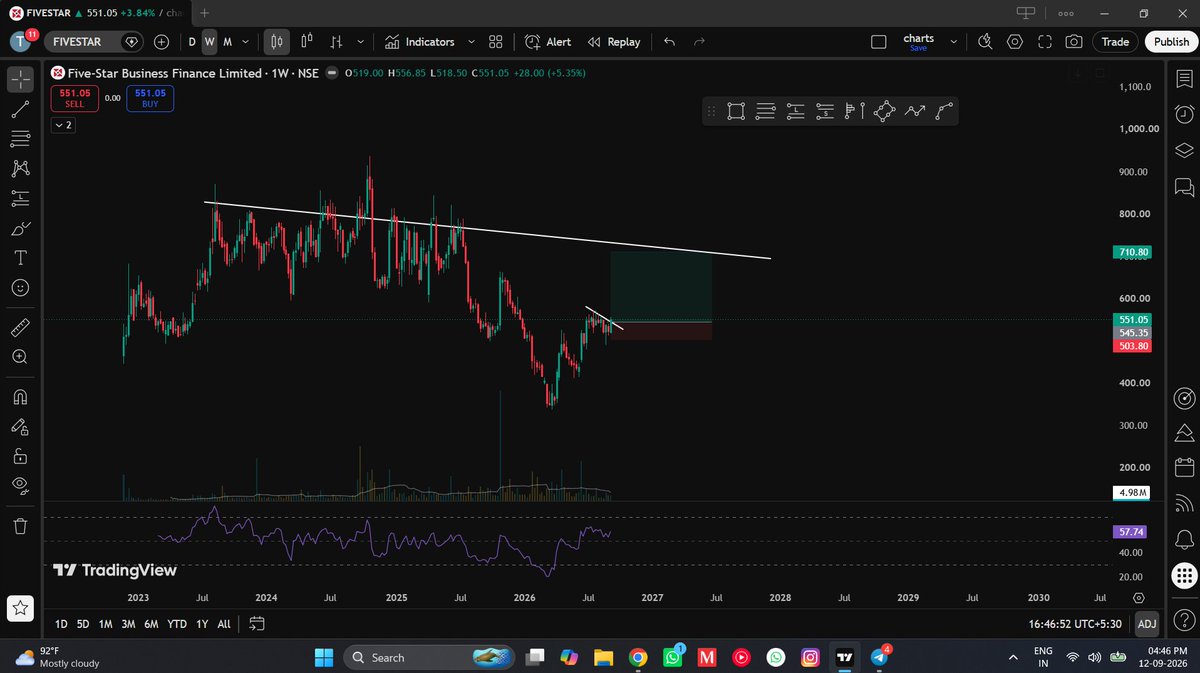
Task: Switch chart interval to D
Action: [x=191, y=42]
